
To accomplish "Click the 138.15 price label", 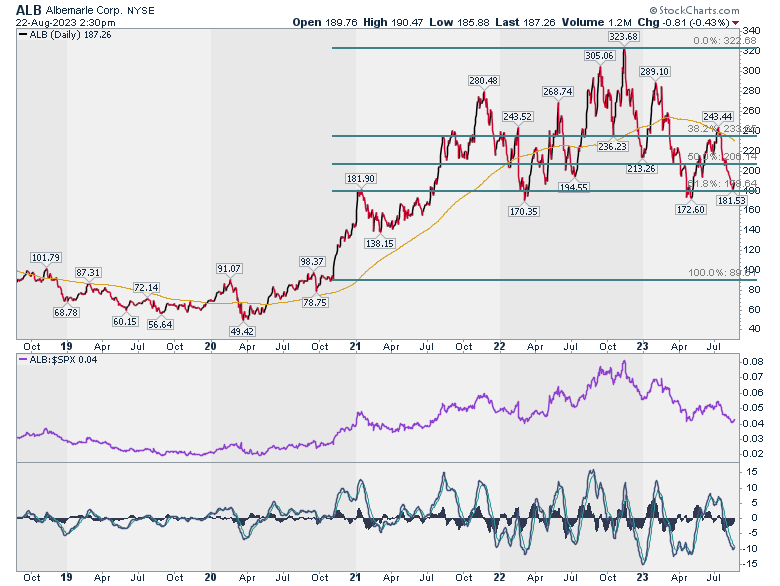I will (x=380, y=244).
